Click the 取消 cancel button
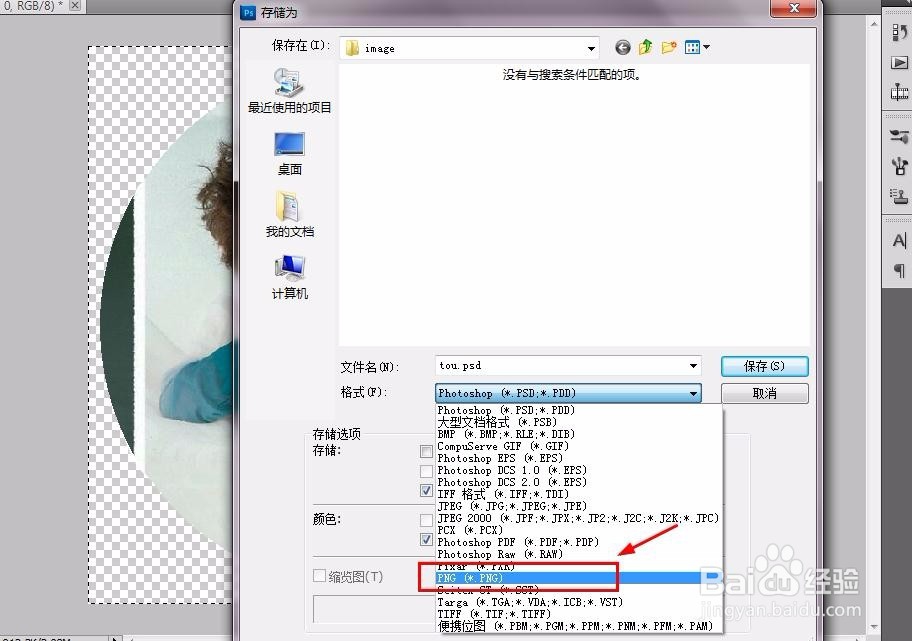Screen dimensions: 912x641 pyautogui.click(x=764, y=393)
